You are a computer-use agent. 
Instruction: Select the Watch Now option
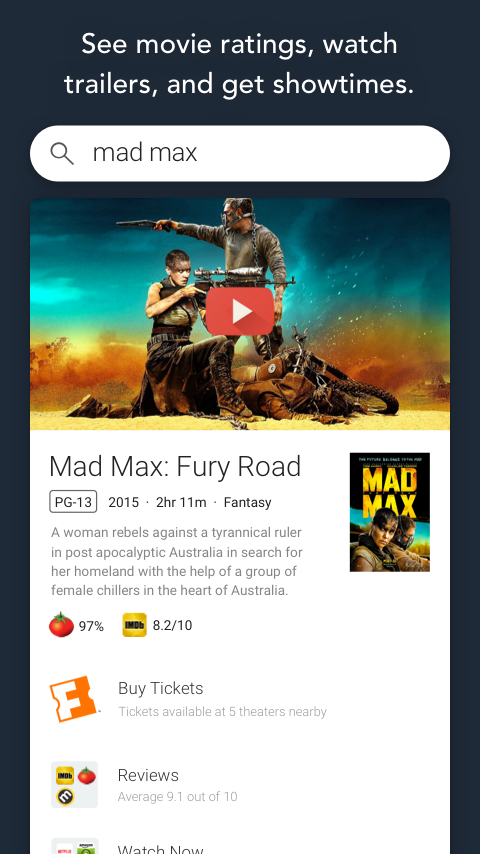240,846
